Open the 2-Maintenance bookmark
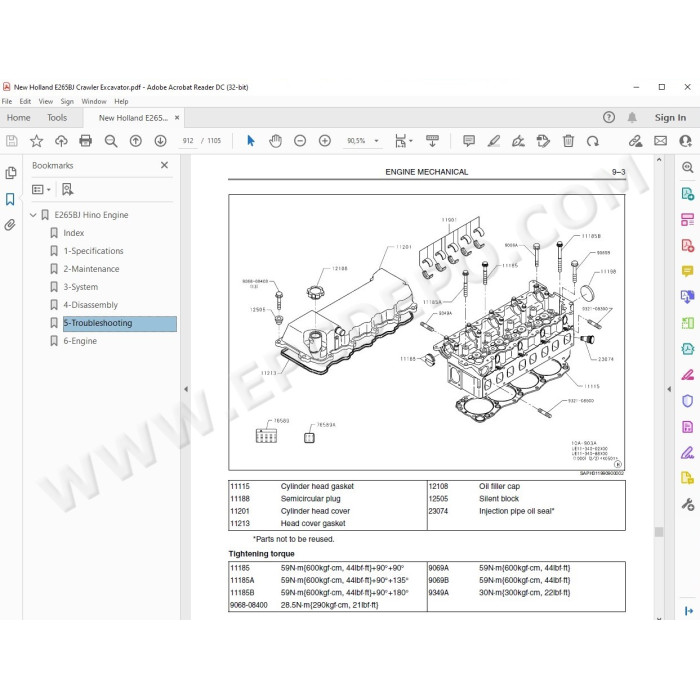This screenshot has height=700, width=700. point(91,269)
